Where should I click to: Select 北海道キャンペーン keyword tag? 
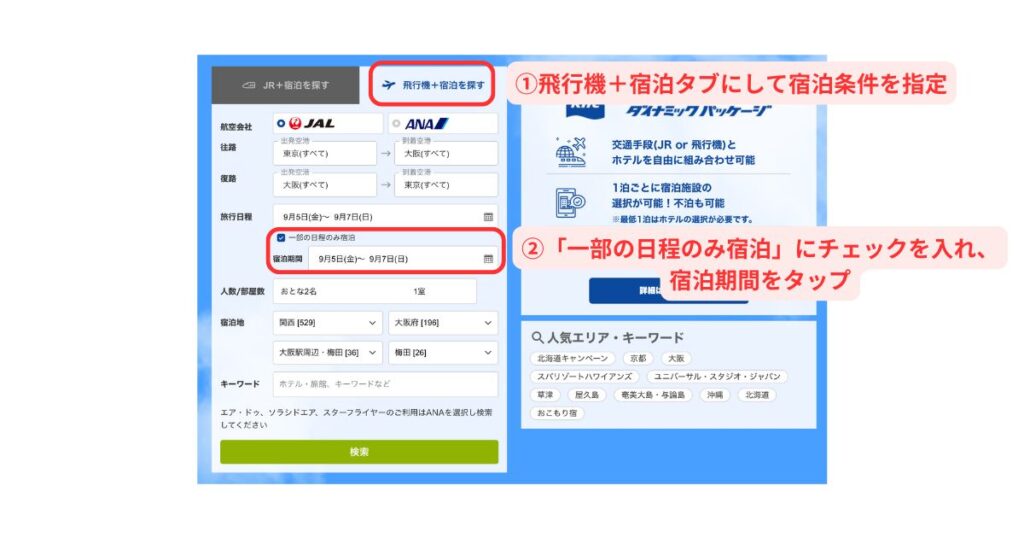[572, 358]
